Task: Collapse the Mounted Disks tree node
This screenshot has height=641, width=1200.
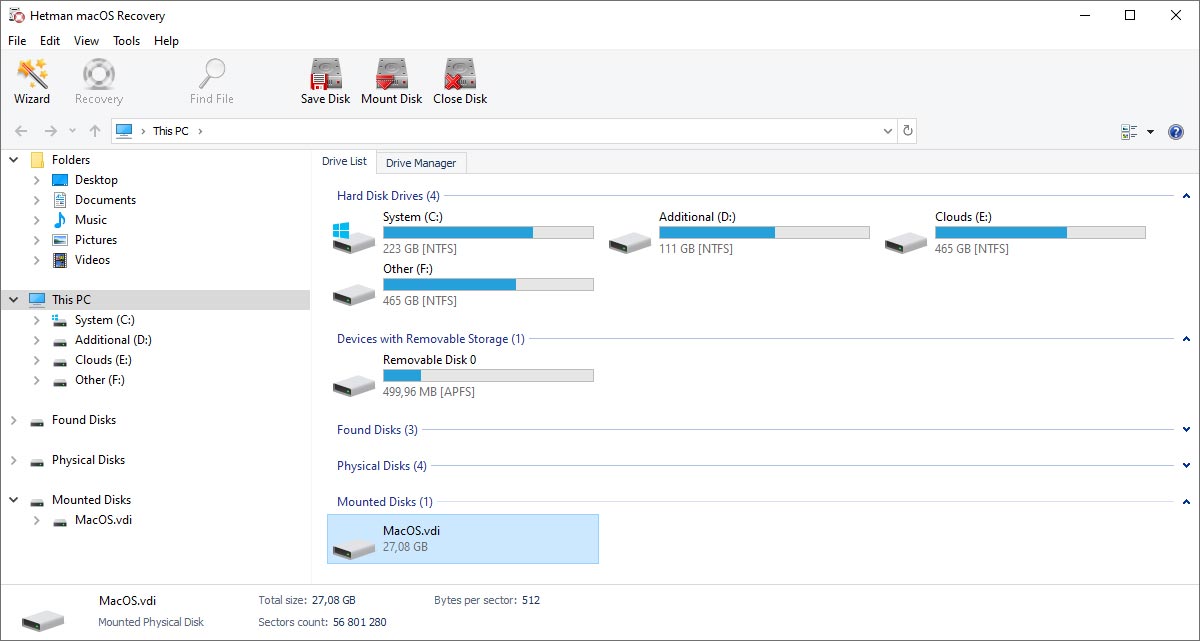Action: 14,500
